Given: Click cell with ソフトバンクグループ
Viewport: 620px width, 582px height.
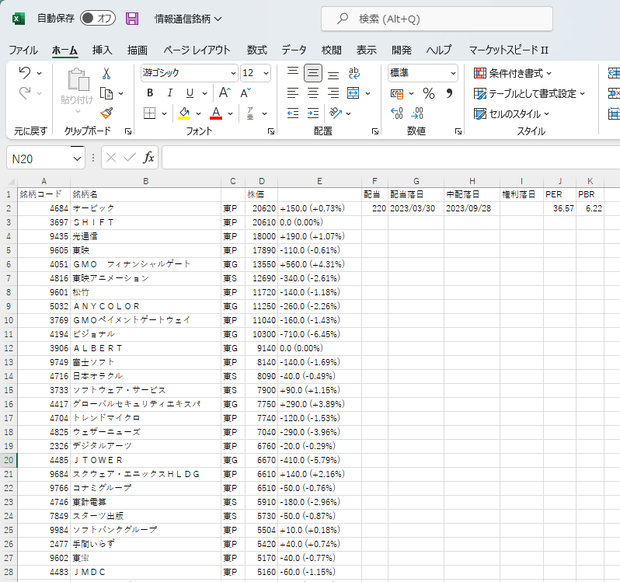Looking at the screenshot, I should 146,530.
